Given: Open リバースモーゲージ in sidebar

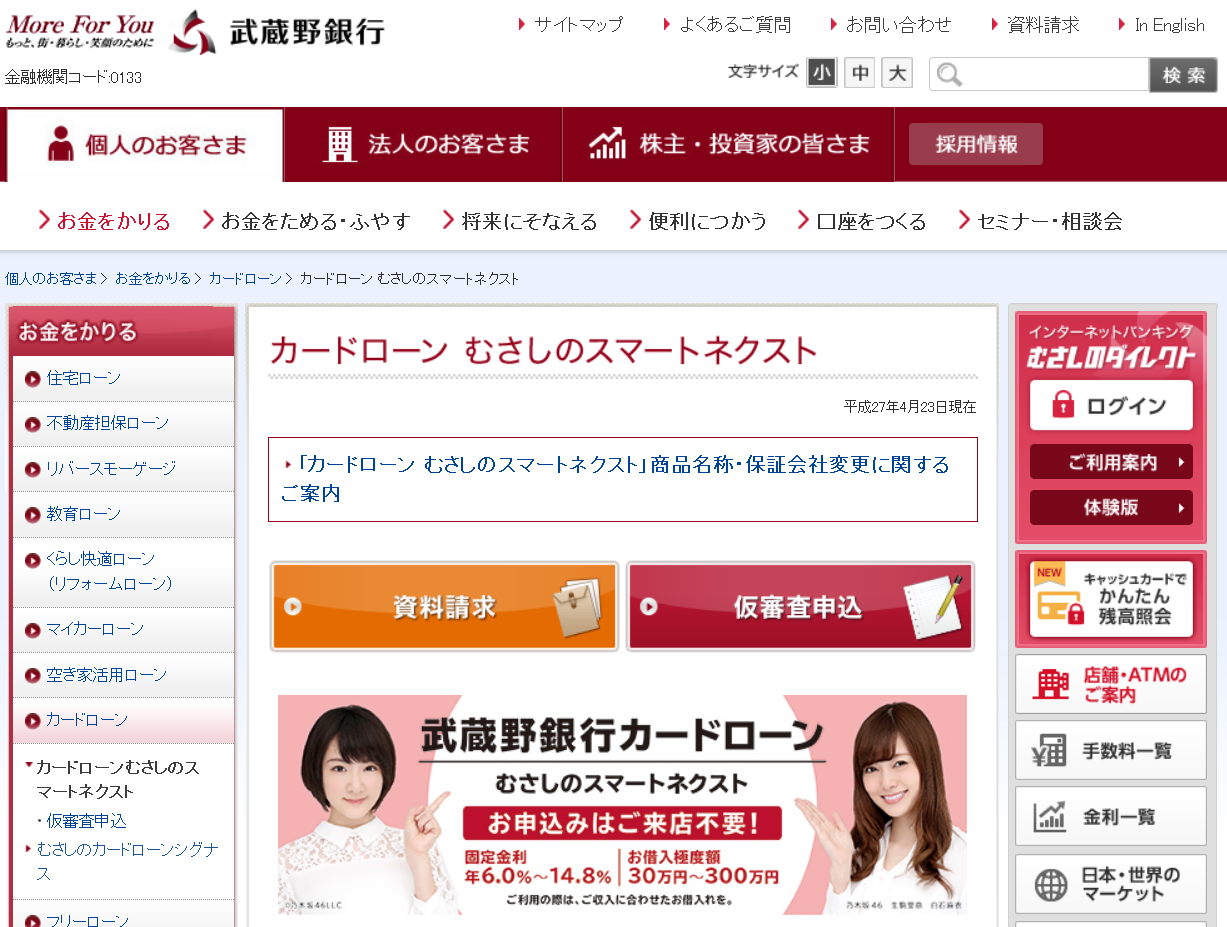Looking at the screenshot, I should (124, 468).
